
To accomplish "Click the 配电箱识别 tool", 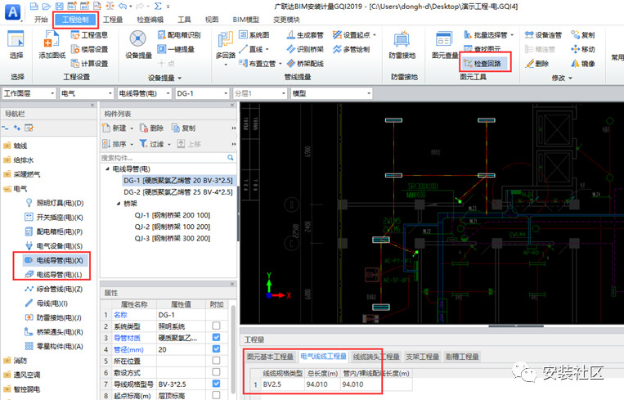I will pyautogui.click(x=179, y=35).
